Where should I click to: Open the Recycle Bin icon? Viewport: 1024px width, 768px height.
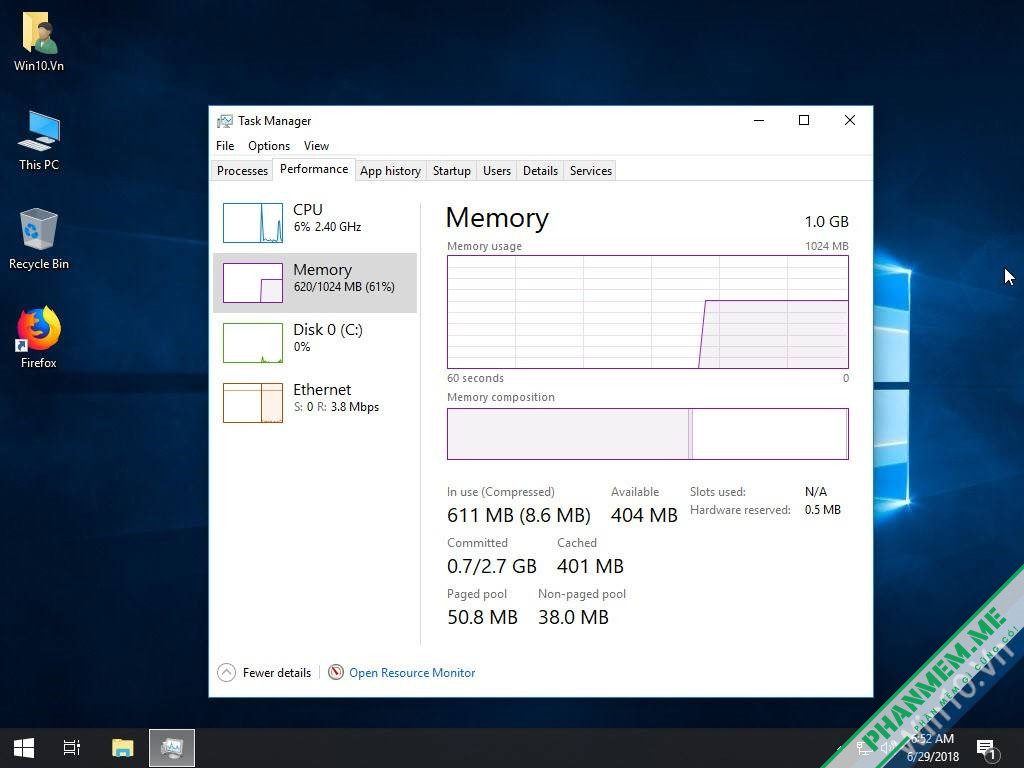point(39,239)
